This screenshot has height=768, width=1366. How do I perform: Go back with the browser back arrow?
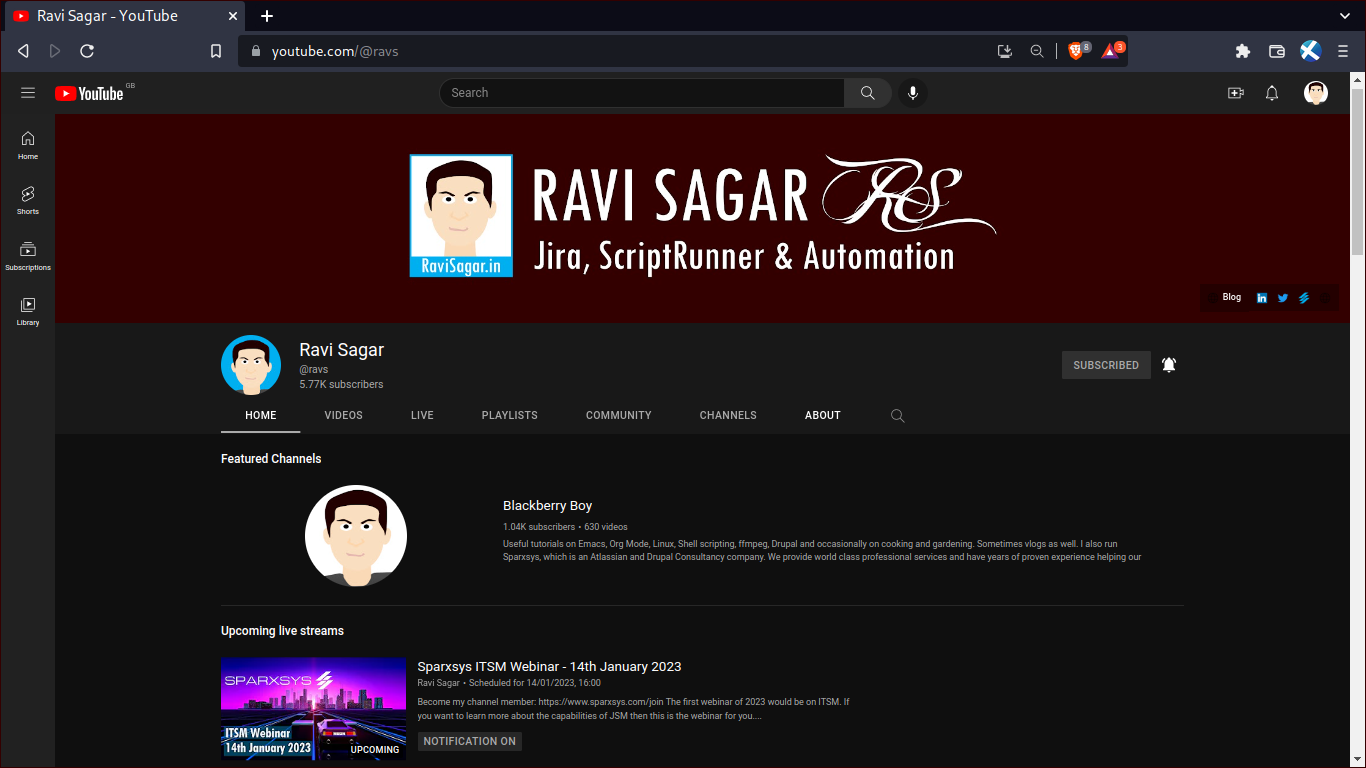click(23, 51)
